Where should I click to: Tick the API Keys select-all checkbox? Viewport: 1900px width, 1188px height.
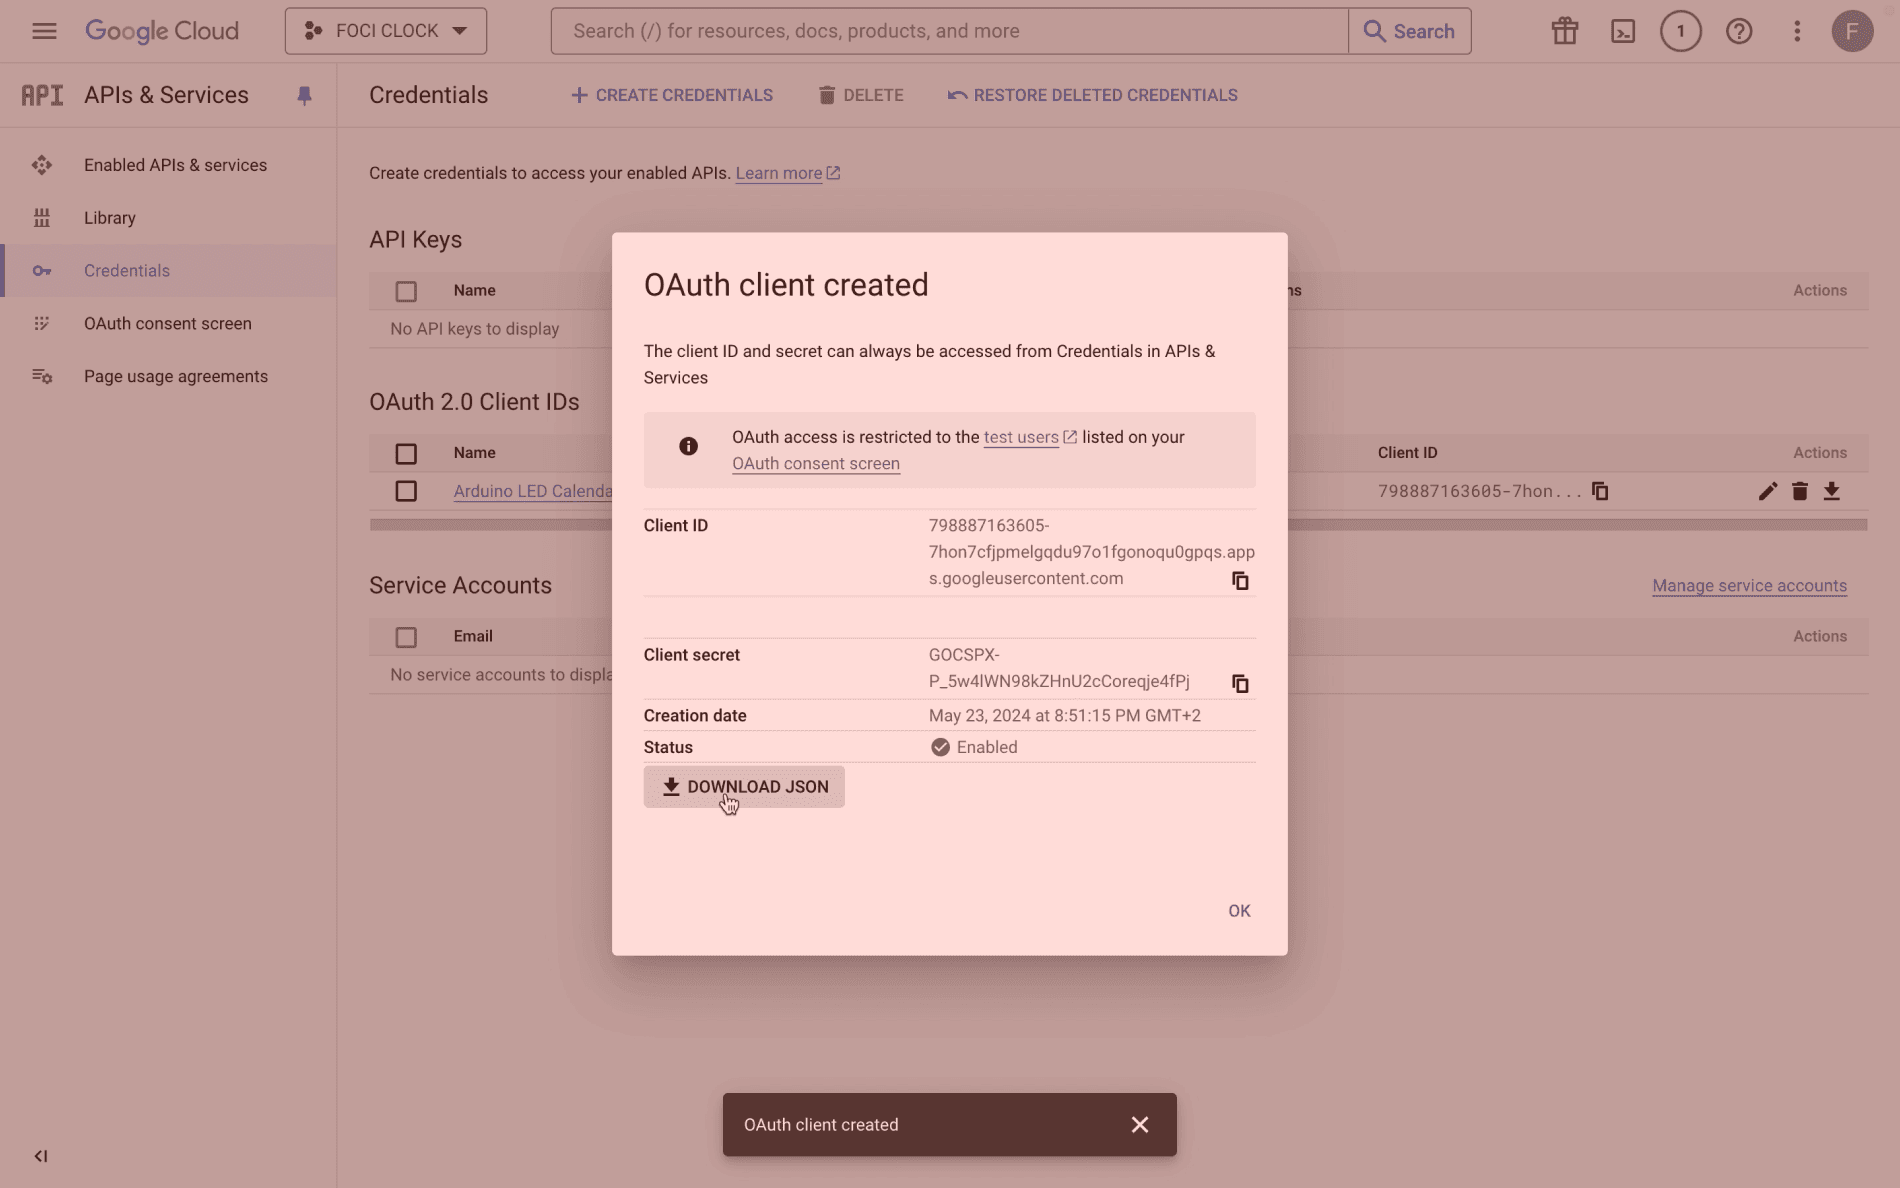click(x=406, y=291)
